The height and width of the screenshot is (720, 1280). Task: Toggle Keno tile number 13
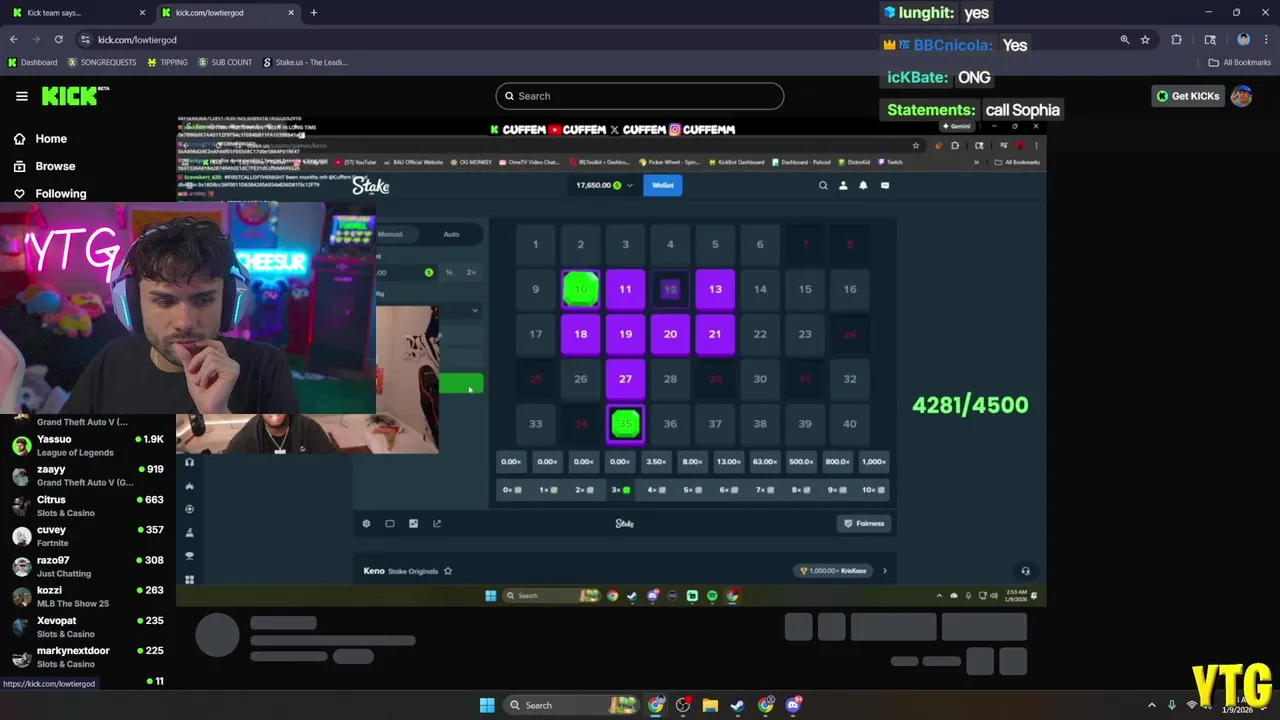click(x=715, y=289)
